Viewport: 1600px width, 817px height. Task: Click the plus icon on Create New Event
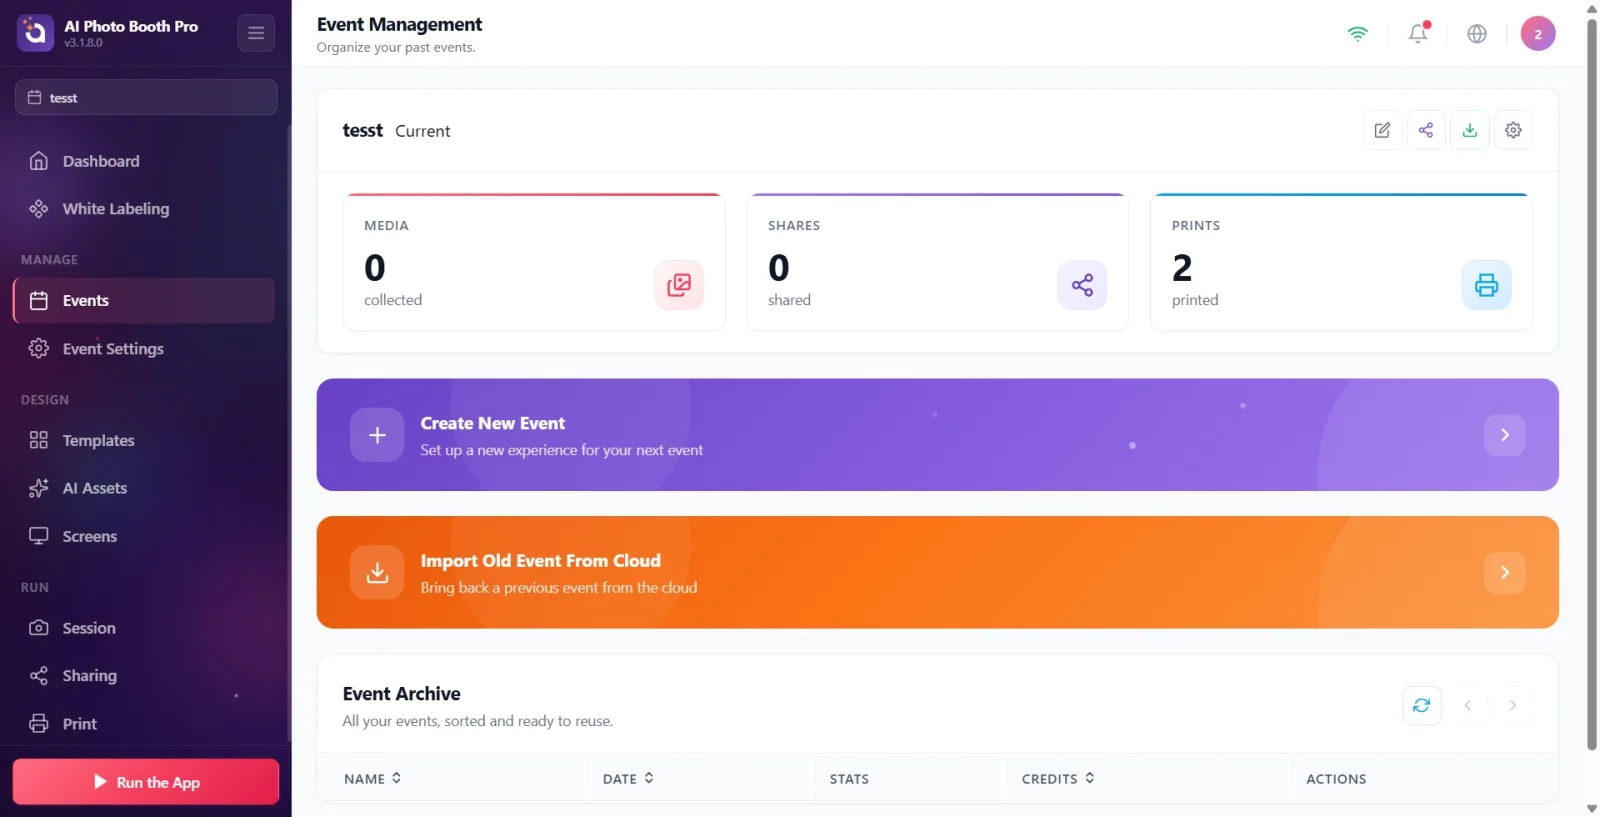pos(377,435)
